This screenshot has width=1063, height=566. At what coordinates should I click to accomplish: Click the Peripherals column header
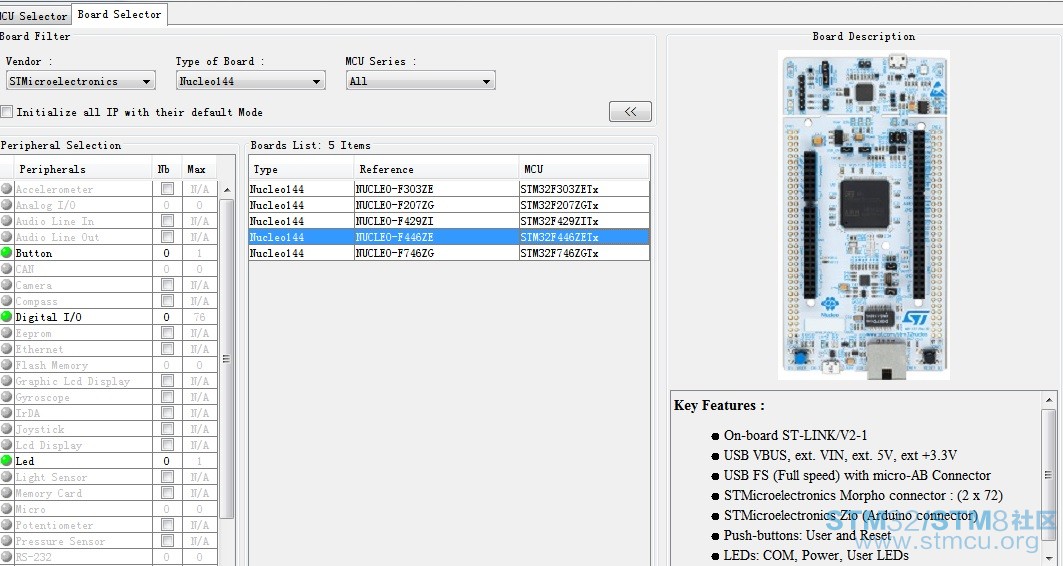pyautogui.click(x=83, y=169)
